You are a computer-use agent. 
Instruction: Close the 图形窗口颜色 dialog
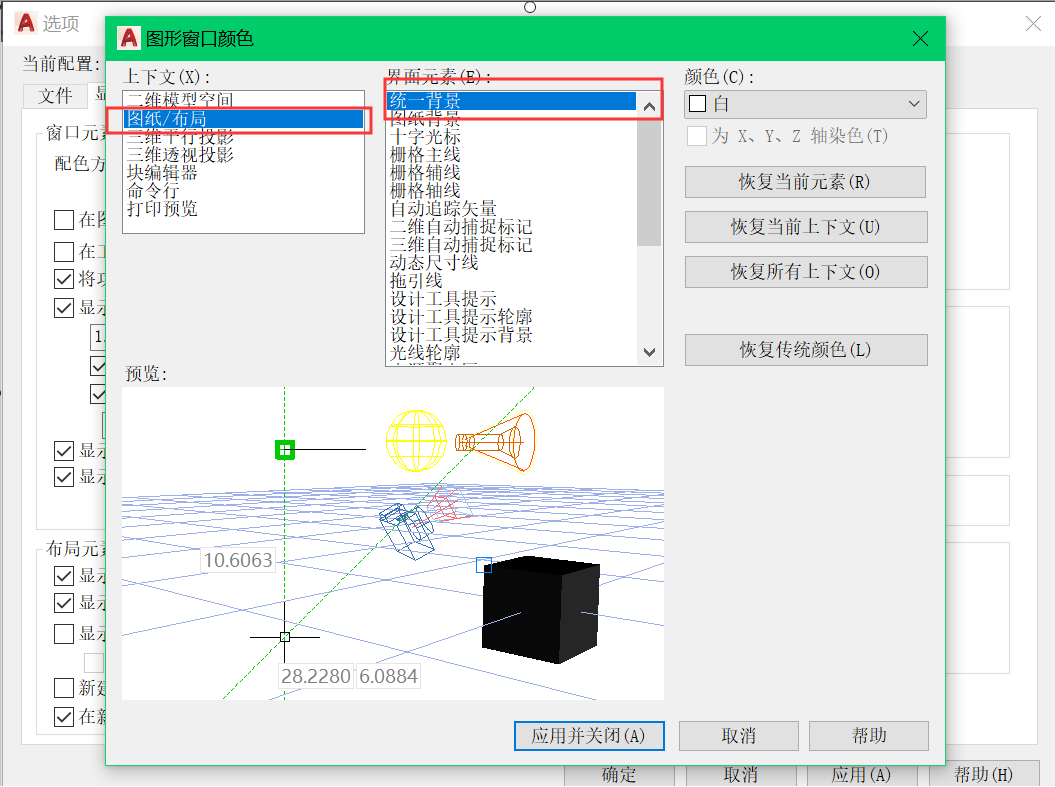coord(920,39)
